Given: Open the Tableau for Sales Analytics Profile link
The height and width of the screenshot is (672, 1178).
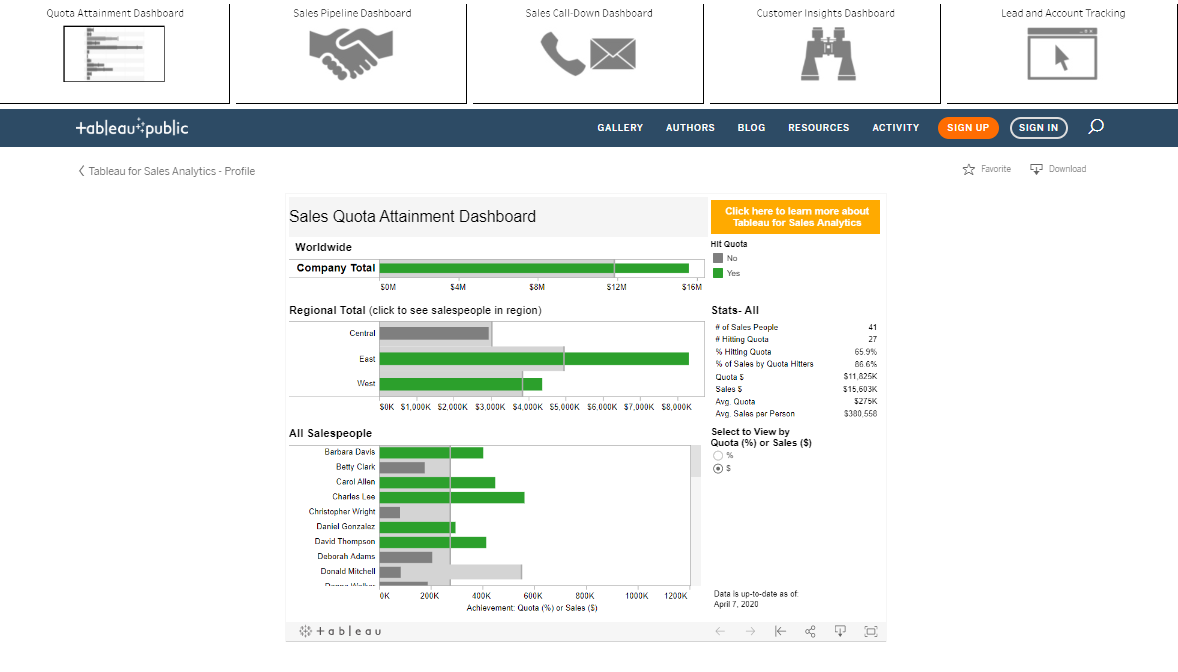Looking at the screenshot, I should click(172, 171).
